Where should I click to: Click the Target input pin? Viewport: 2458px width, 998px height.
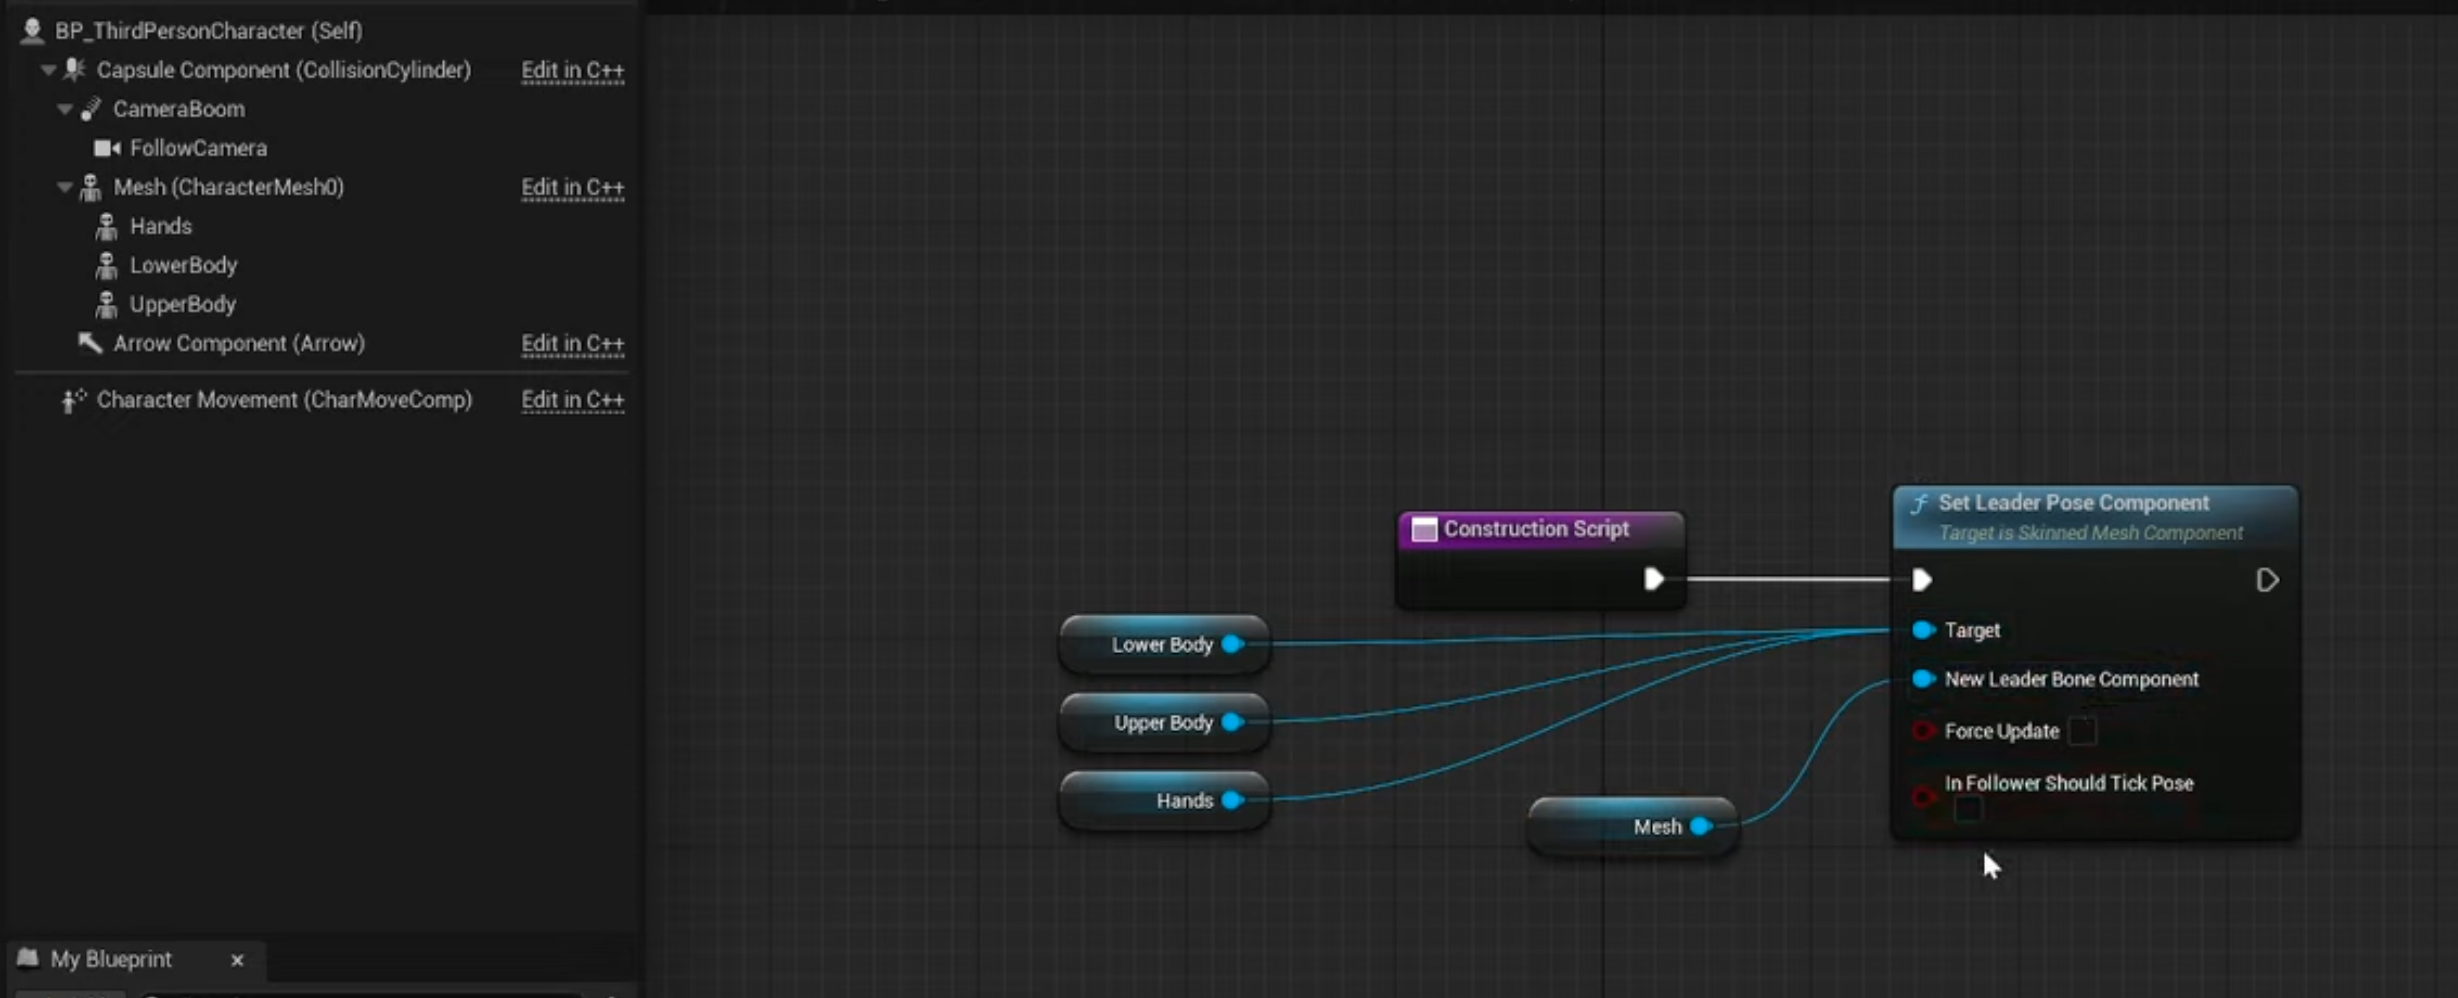pyautogui.click(x=1923, y=630)
